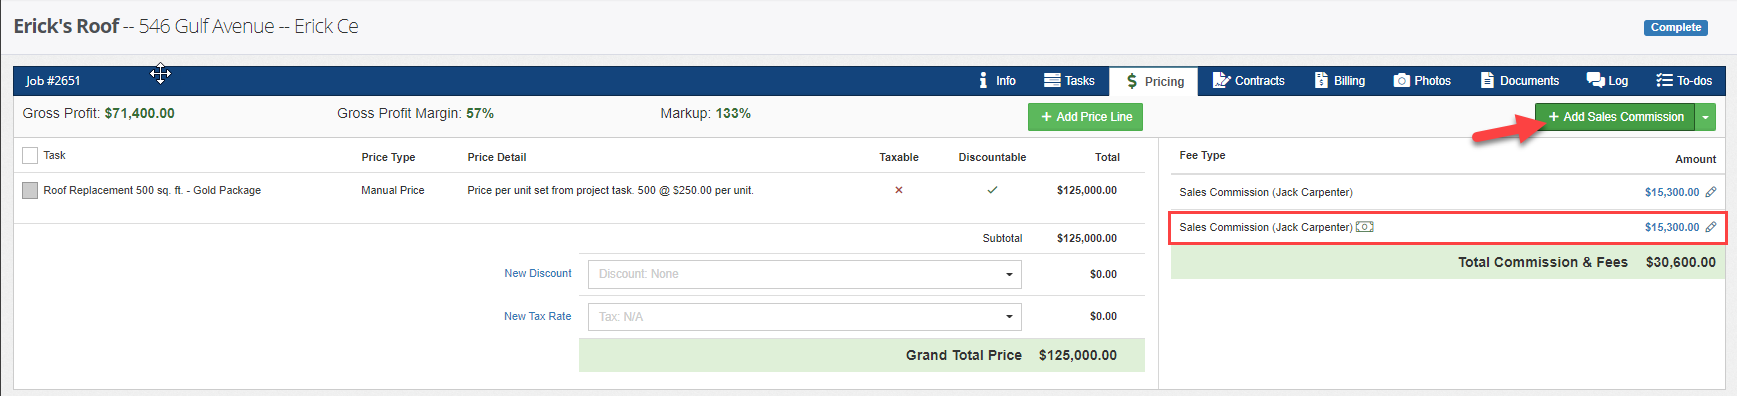
Task: Click the Add Price Line button
Action: point(1085,117)
